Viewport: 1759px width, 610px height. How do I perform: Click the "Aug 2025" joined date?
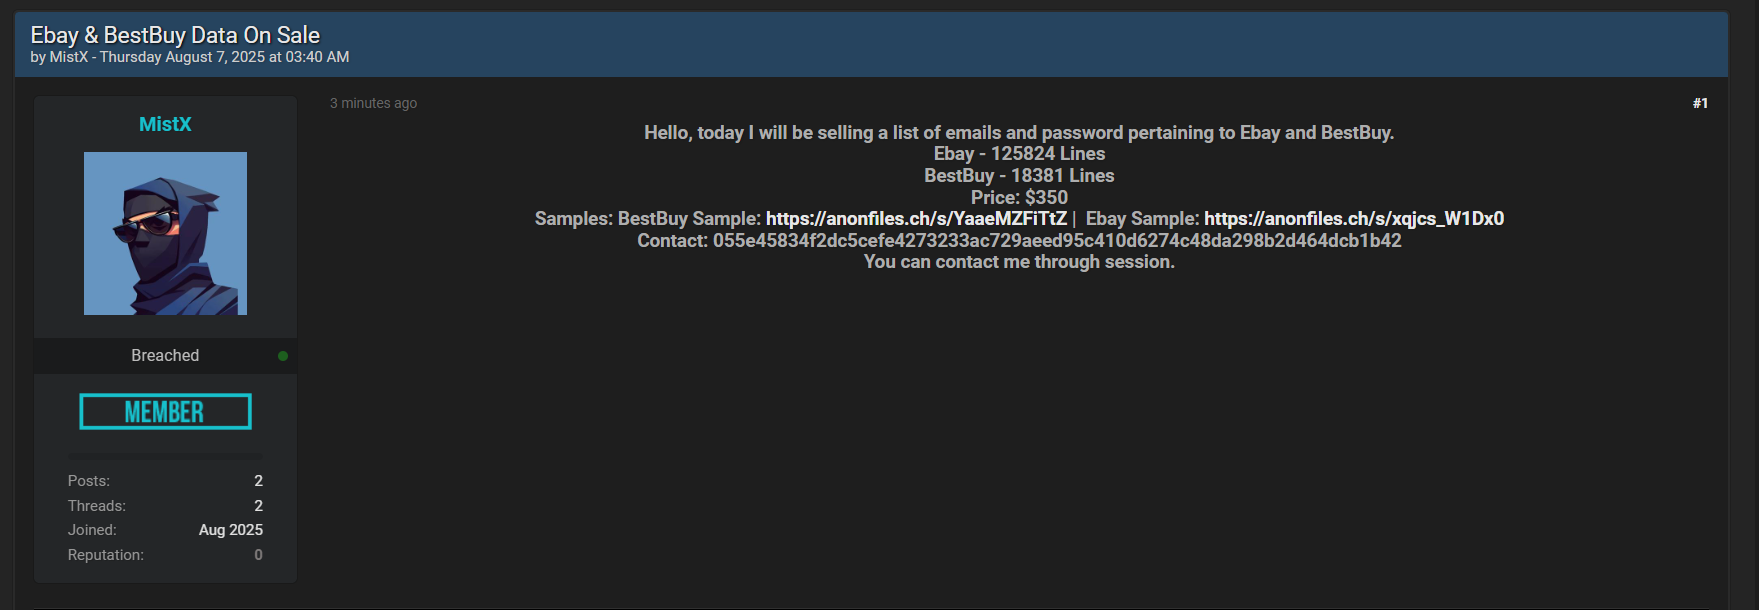(231, 530)
